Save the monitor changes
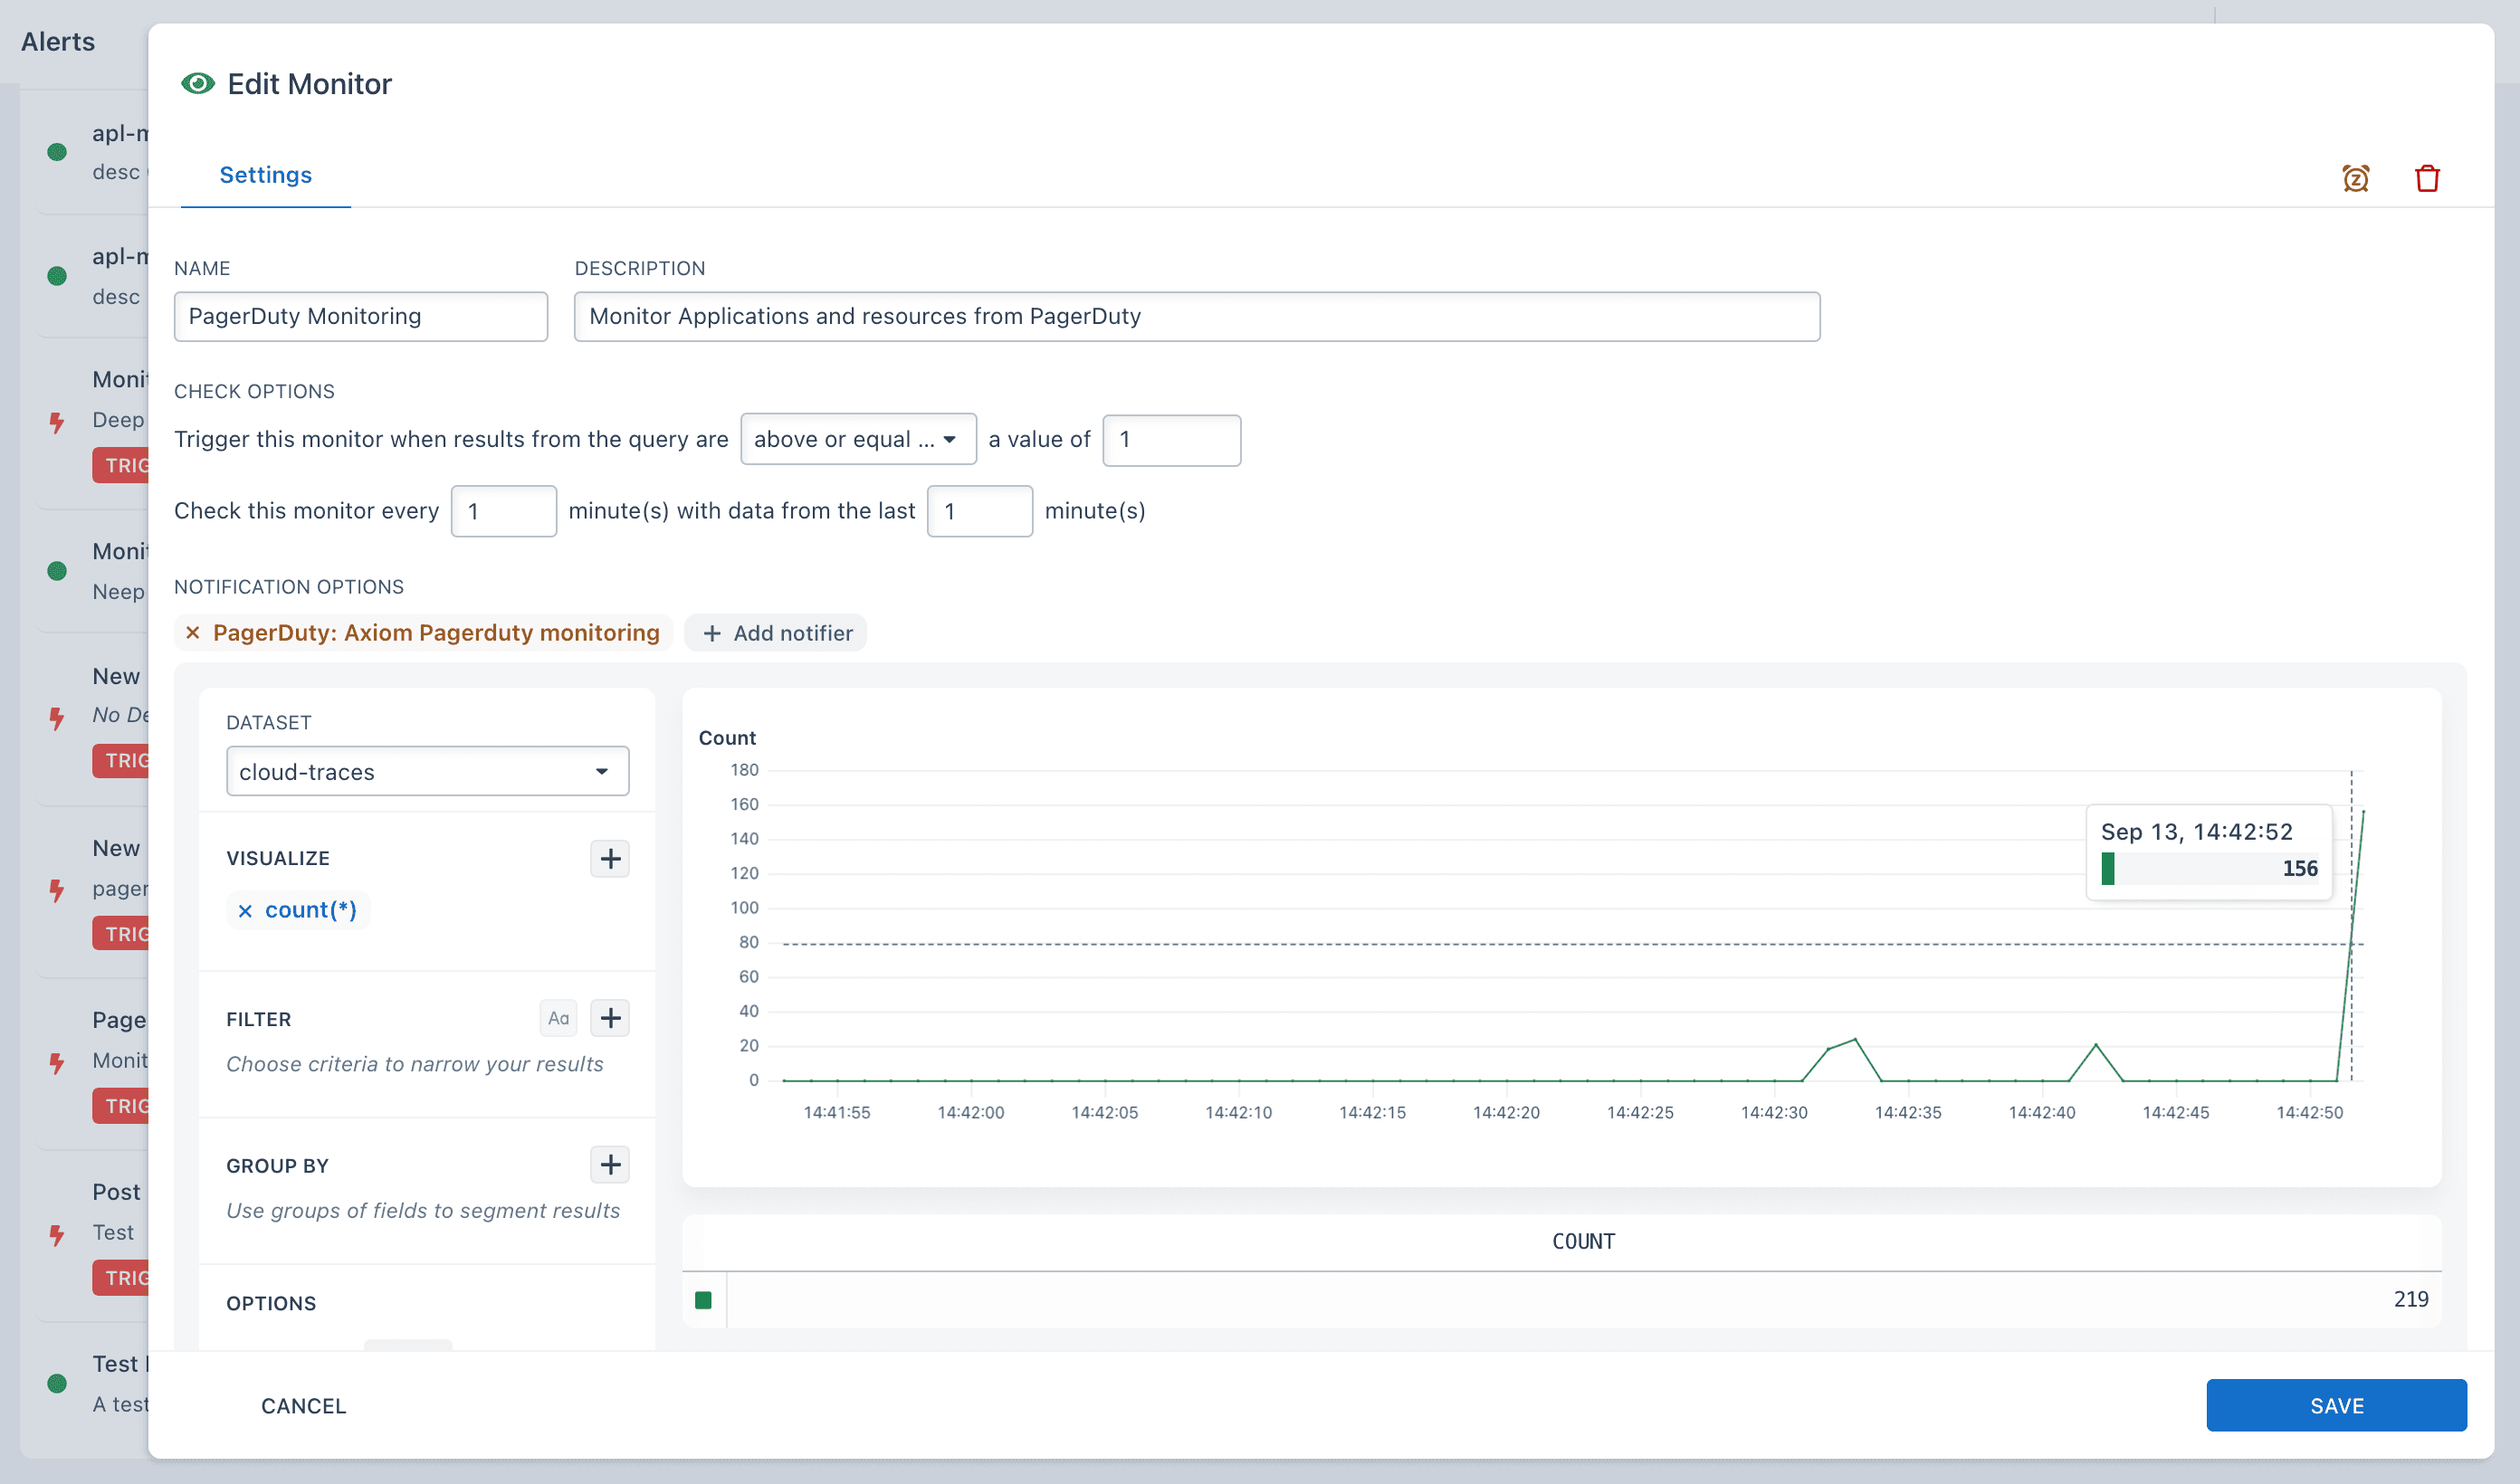This screenshot has width=2520, height=1484. (2337, 1405)
